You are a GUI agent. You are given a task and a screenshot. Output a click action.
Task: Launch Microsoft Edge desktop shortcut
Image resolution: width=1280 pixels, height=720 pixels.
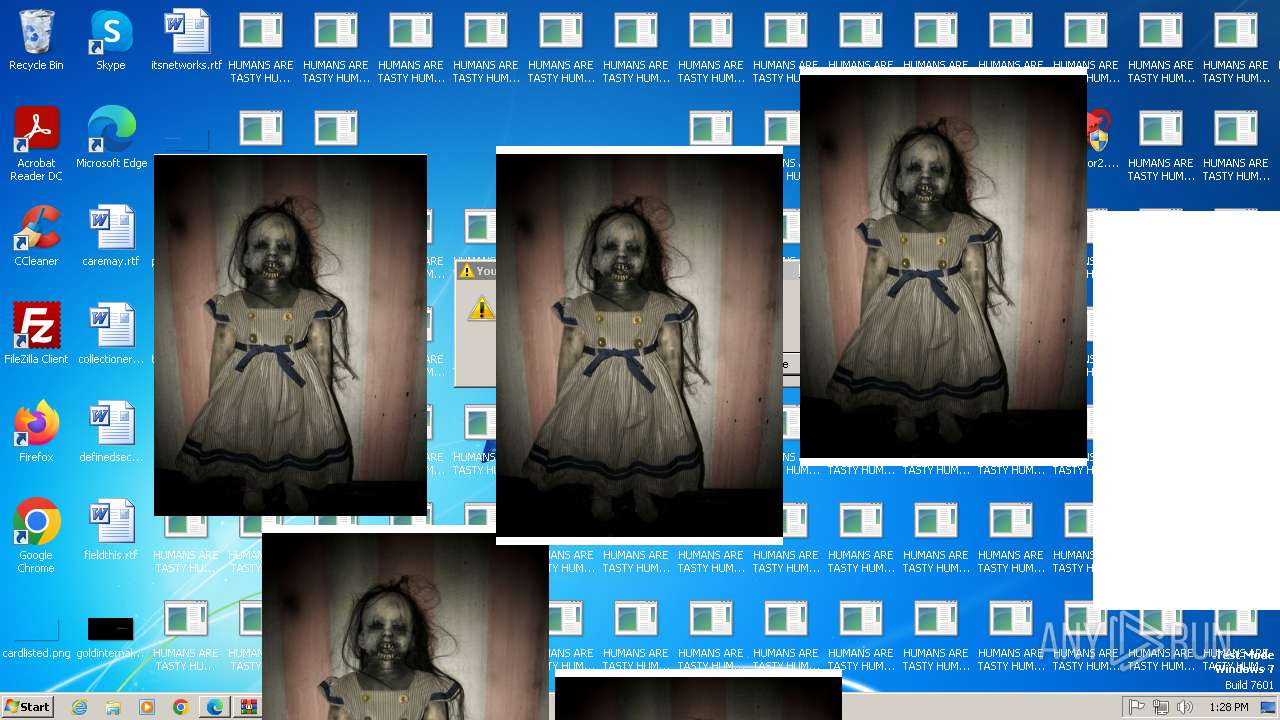[111, 138]
